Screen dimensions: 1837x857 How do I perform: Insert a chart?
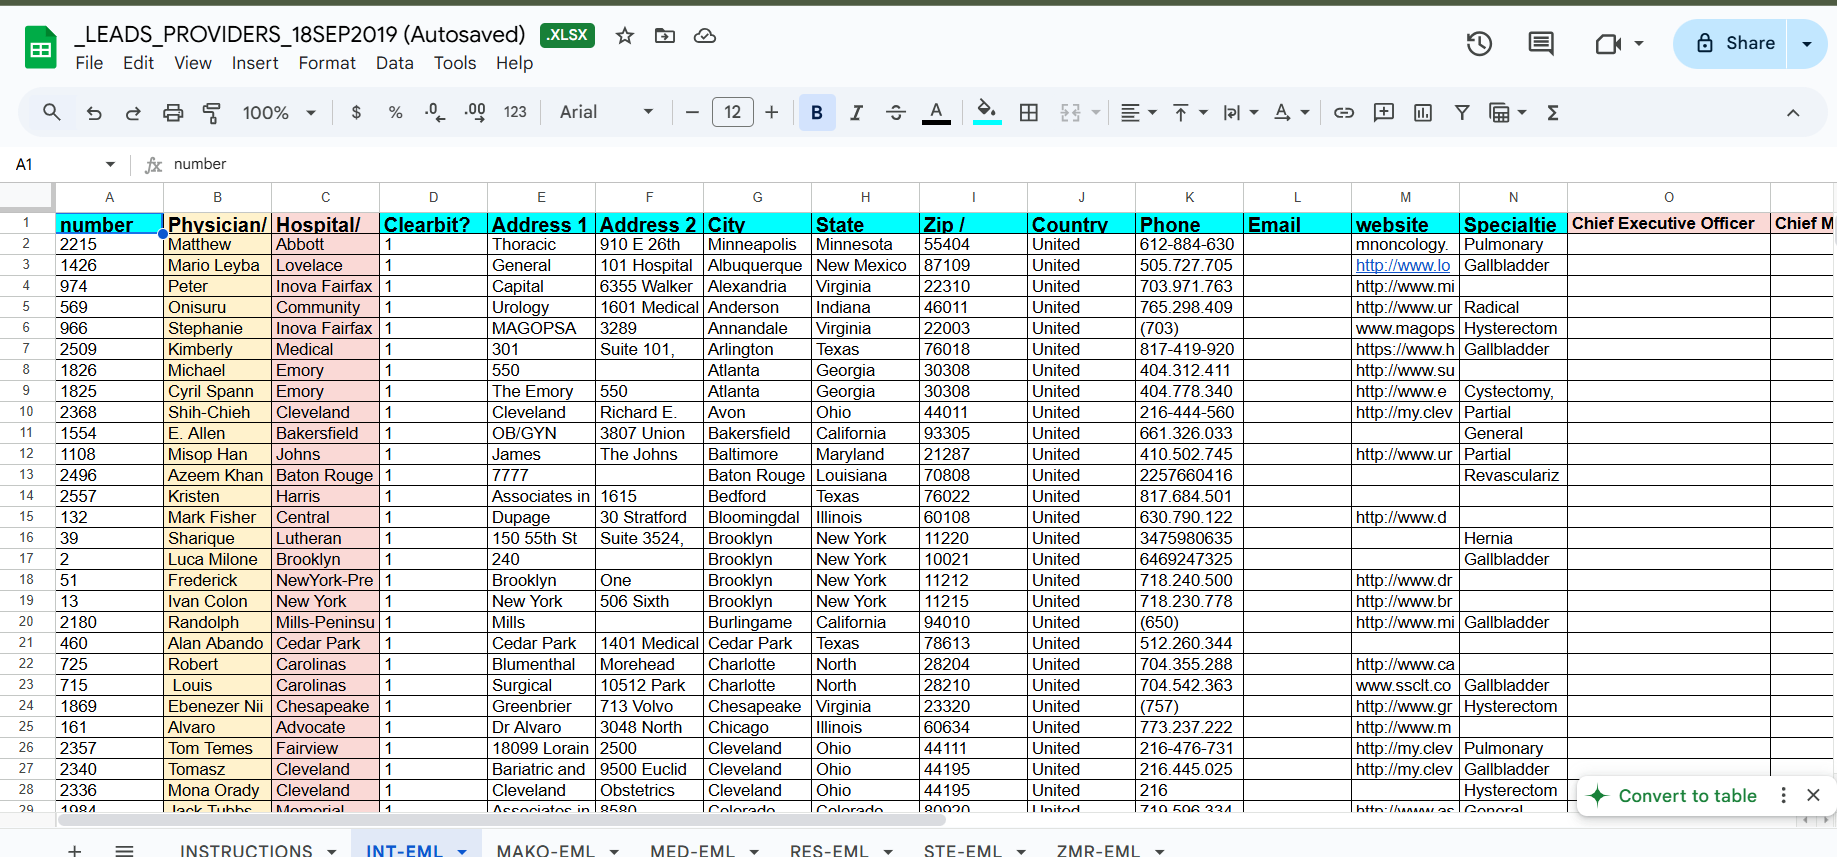coord(1423,113)
